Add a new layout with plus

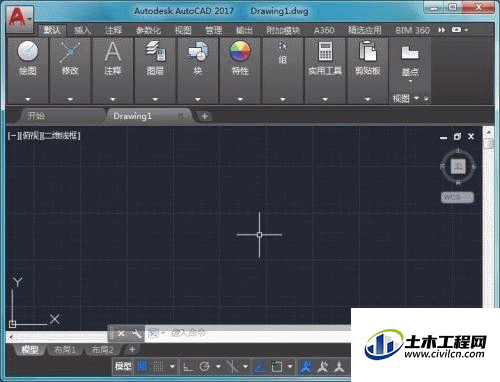[132, 349]
